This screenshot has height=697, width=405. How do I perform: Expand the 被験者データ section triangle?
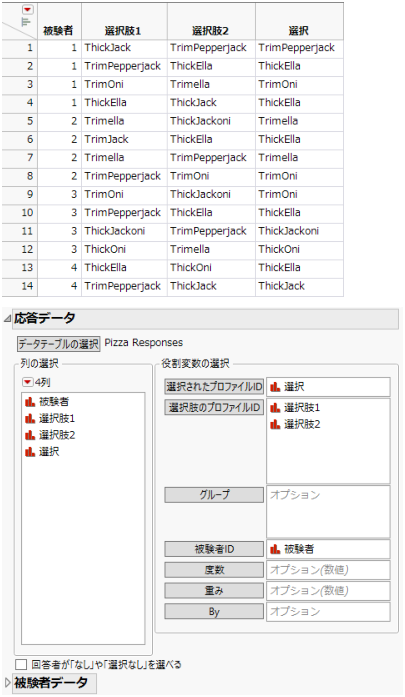coord(7,682)
